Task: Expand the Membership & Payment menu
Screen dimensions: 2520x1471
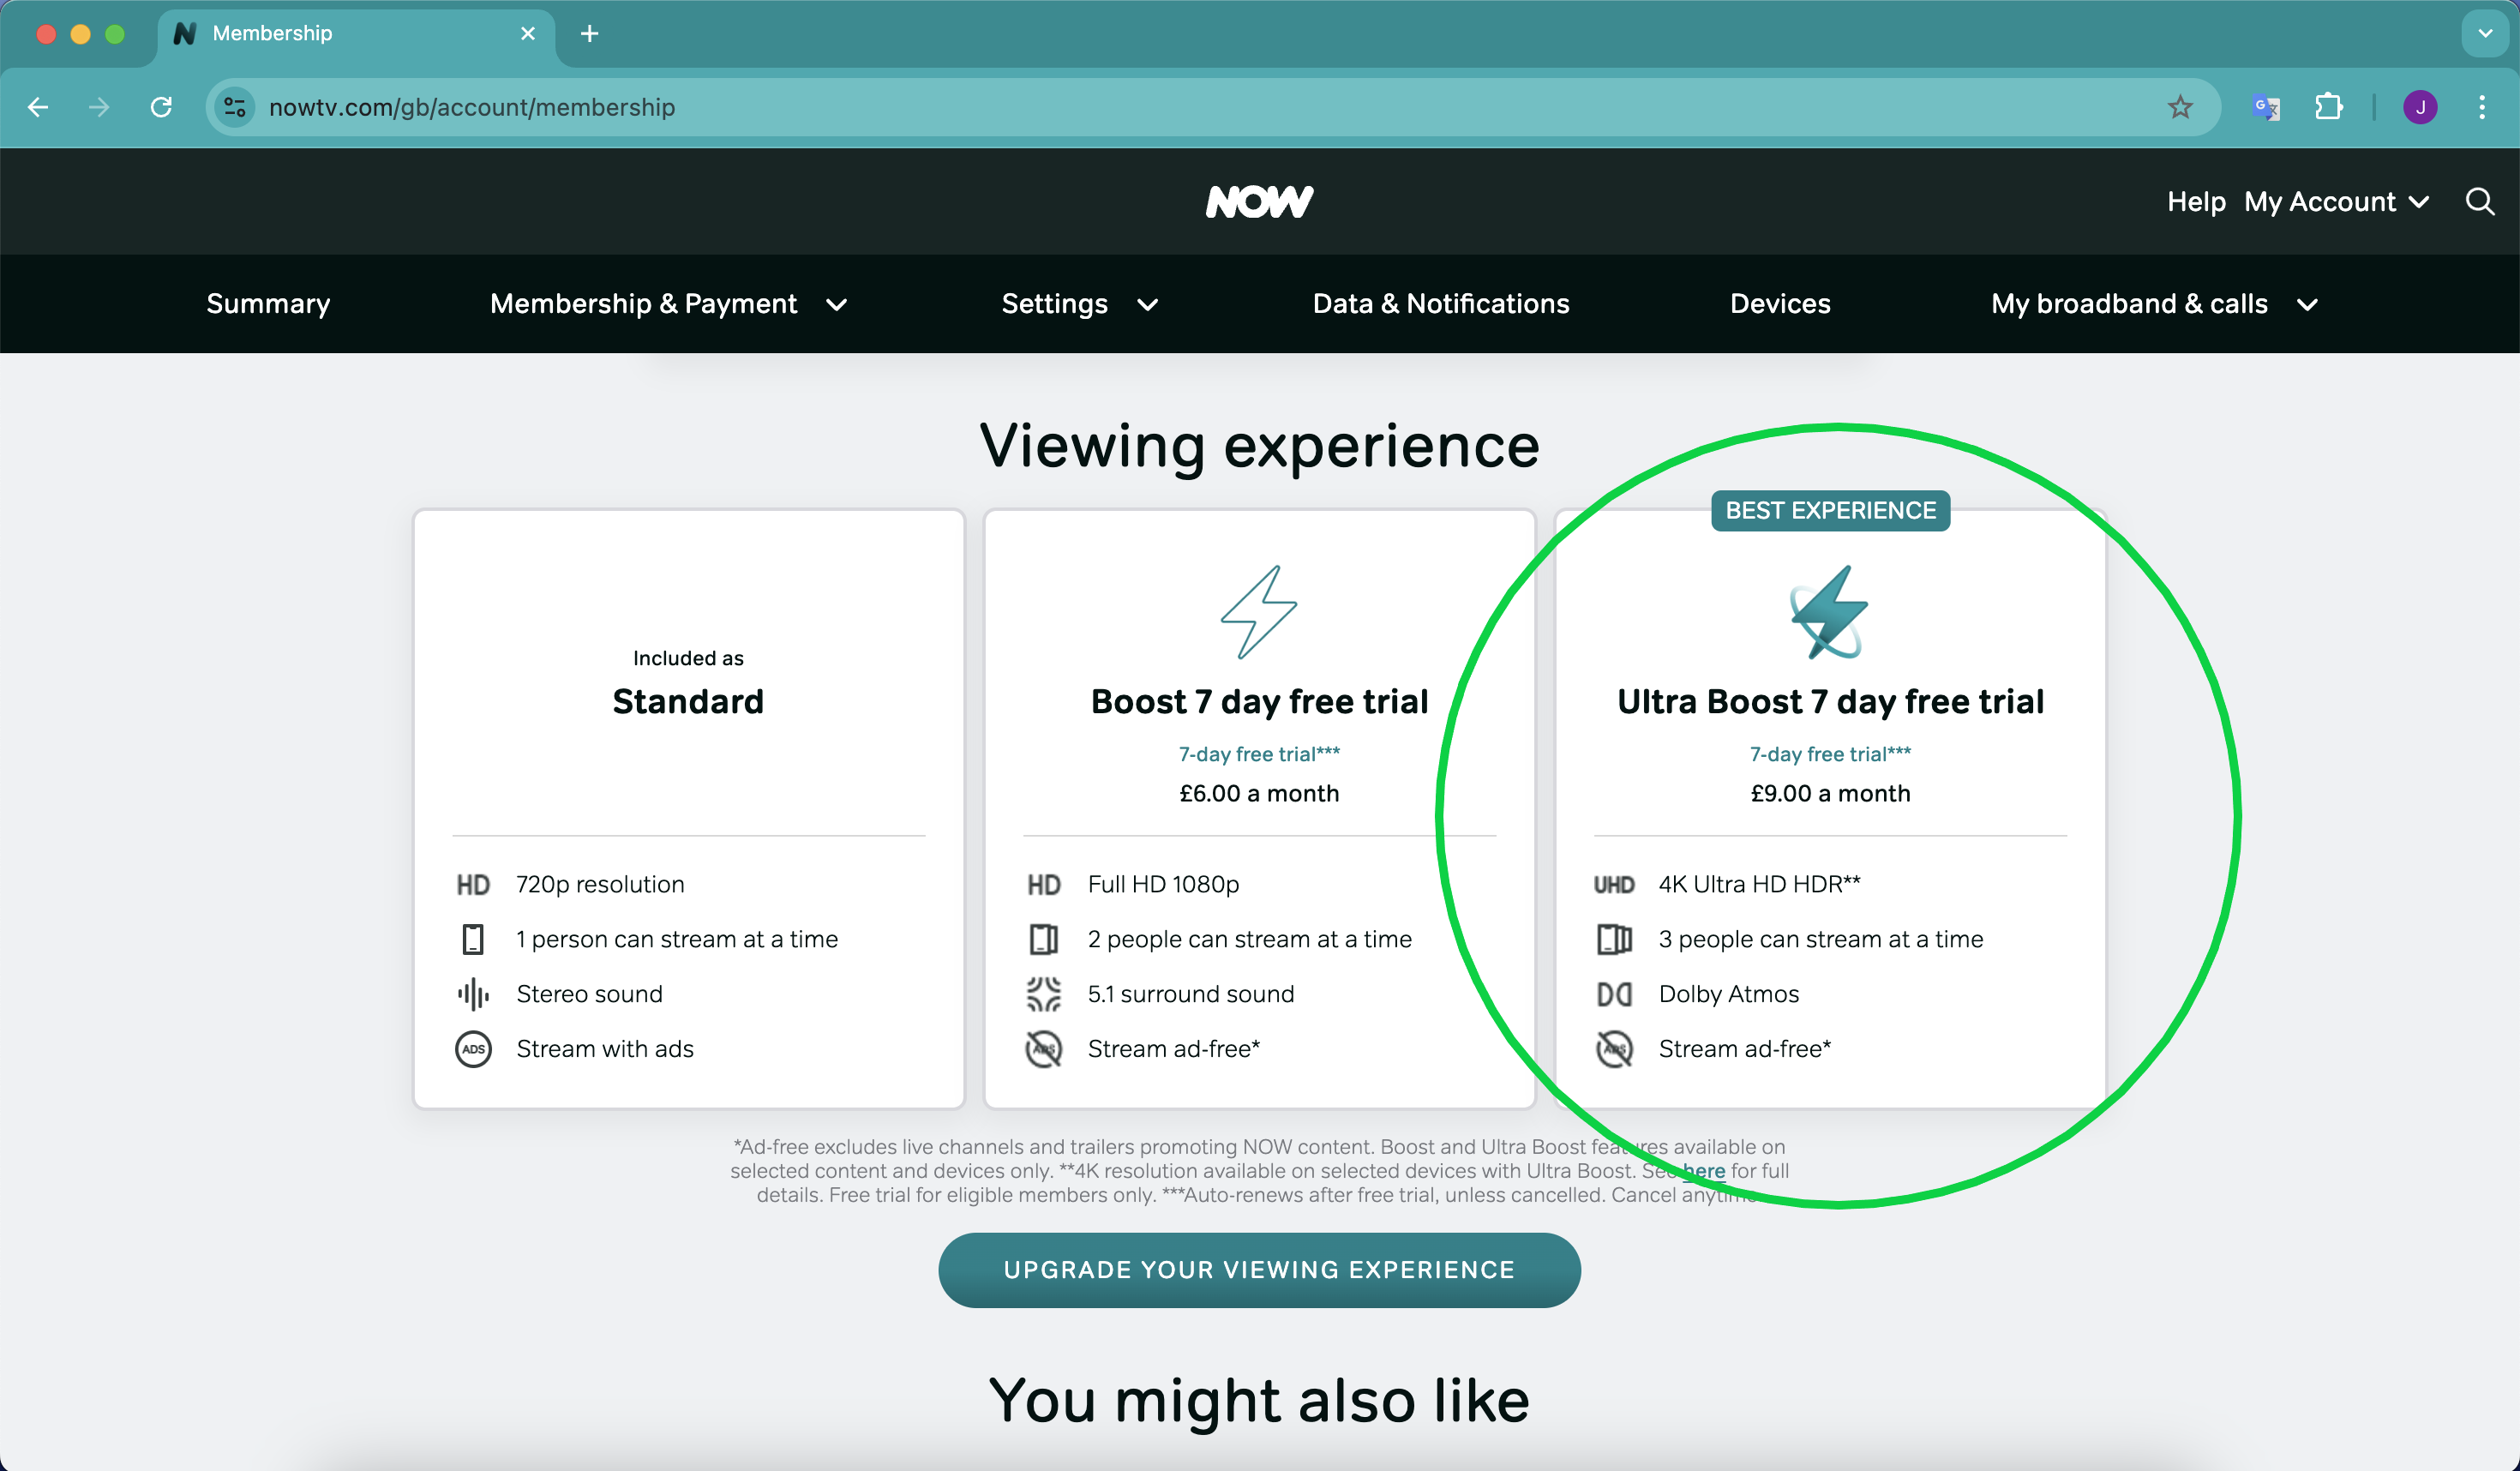Action: tap(669, 304)
